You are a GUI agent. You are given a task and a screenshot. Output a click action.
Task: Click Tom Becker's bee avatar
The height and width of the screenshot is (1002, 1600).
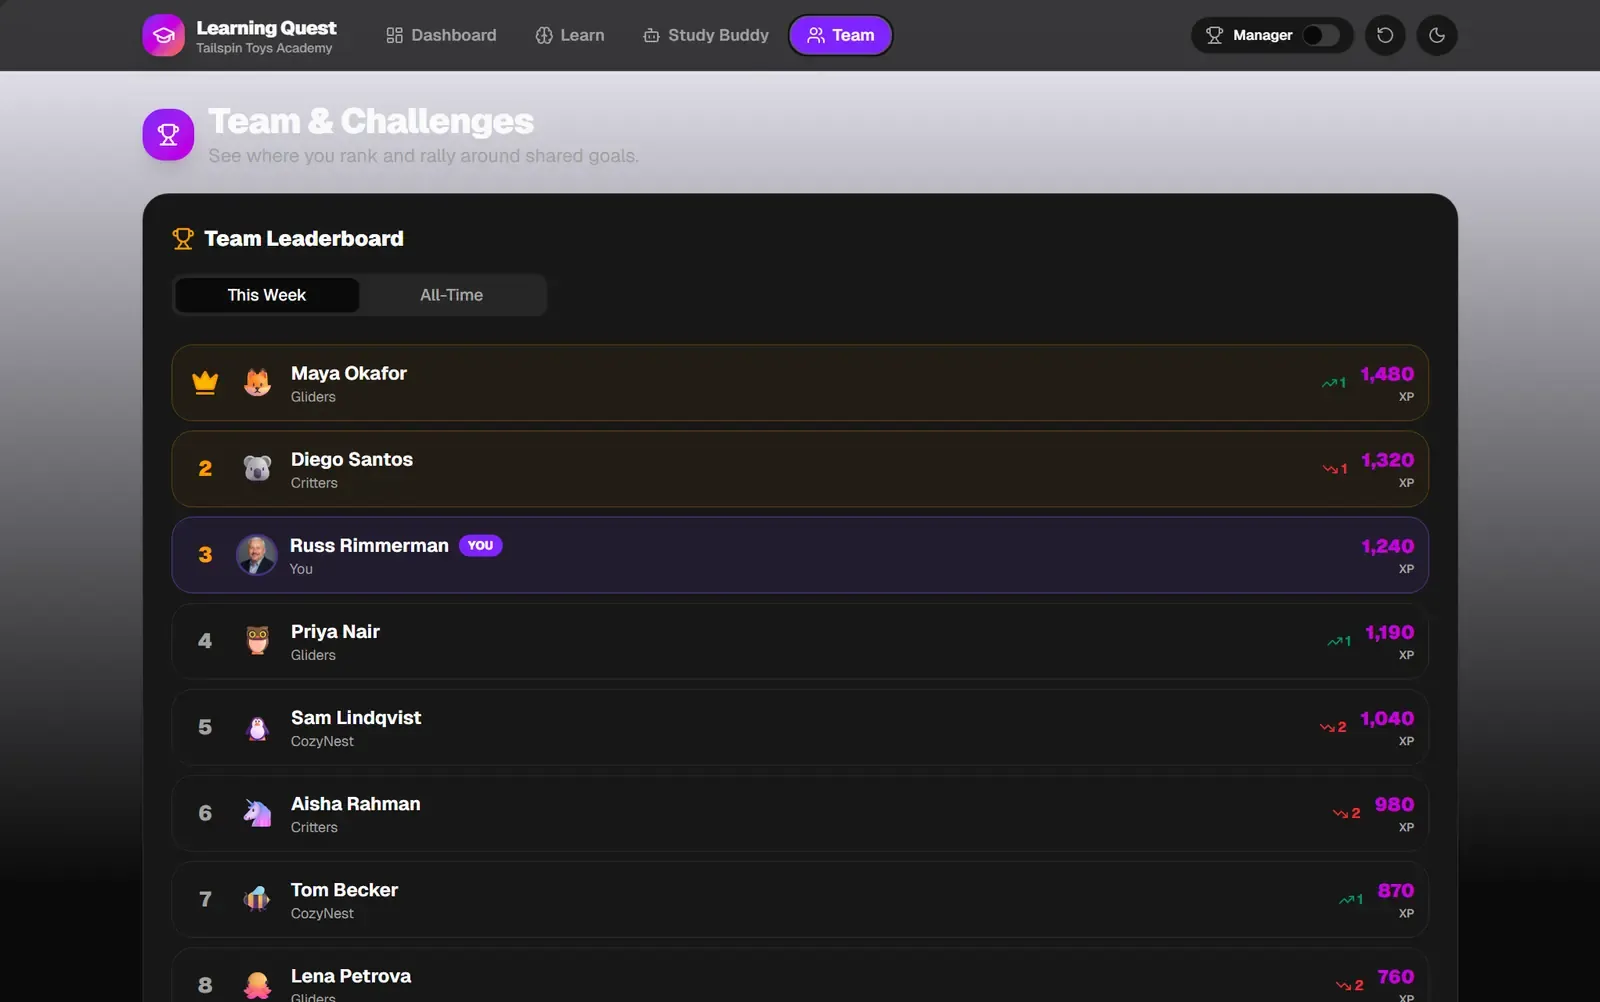[x=257, y=899]
